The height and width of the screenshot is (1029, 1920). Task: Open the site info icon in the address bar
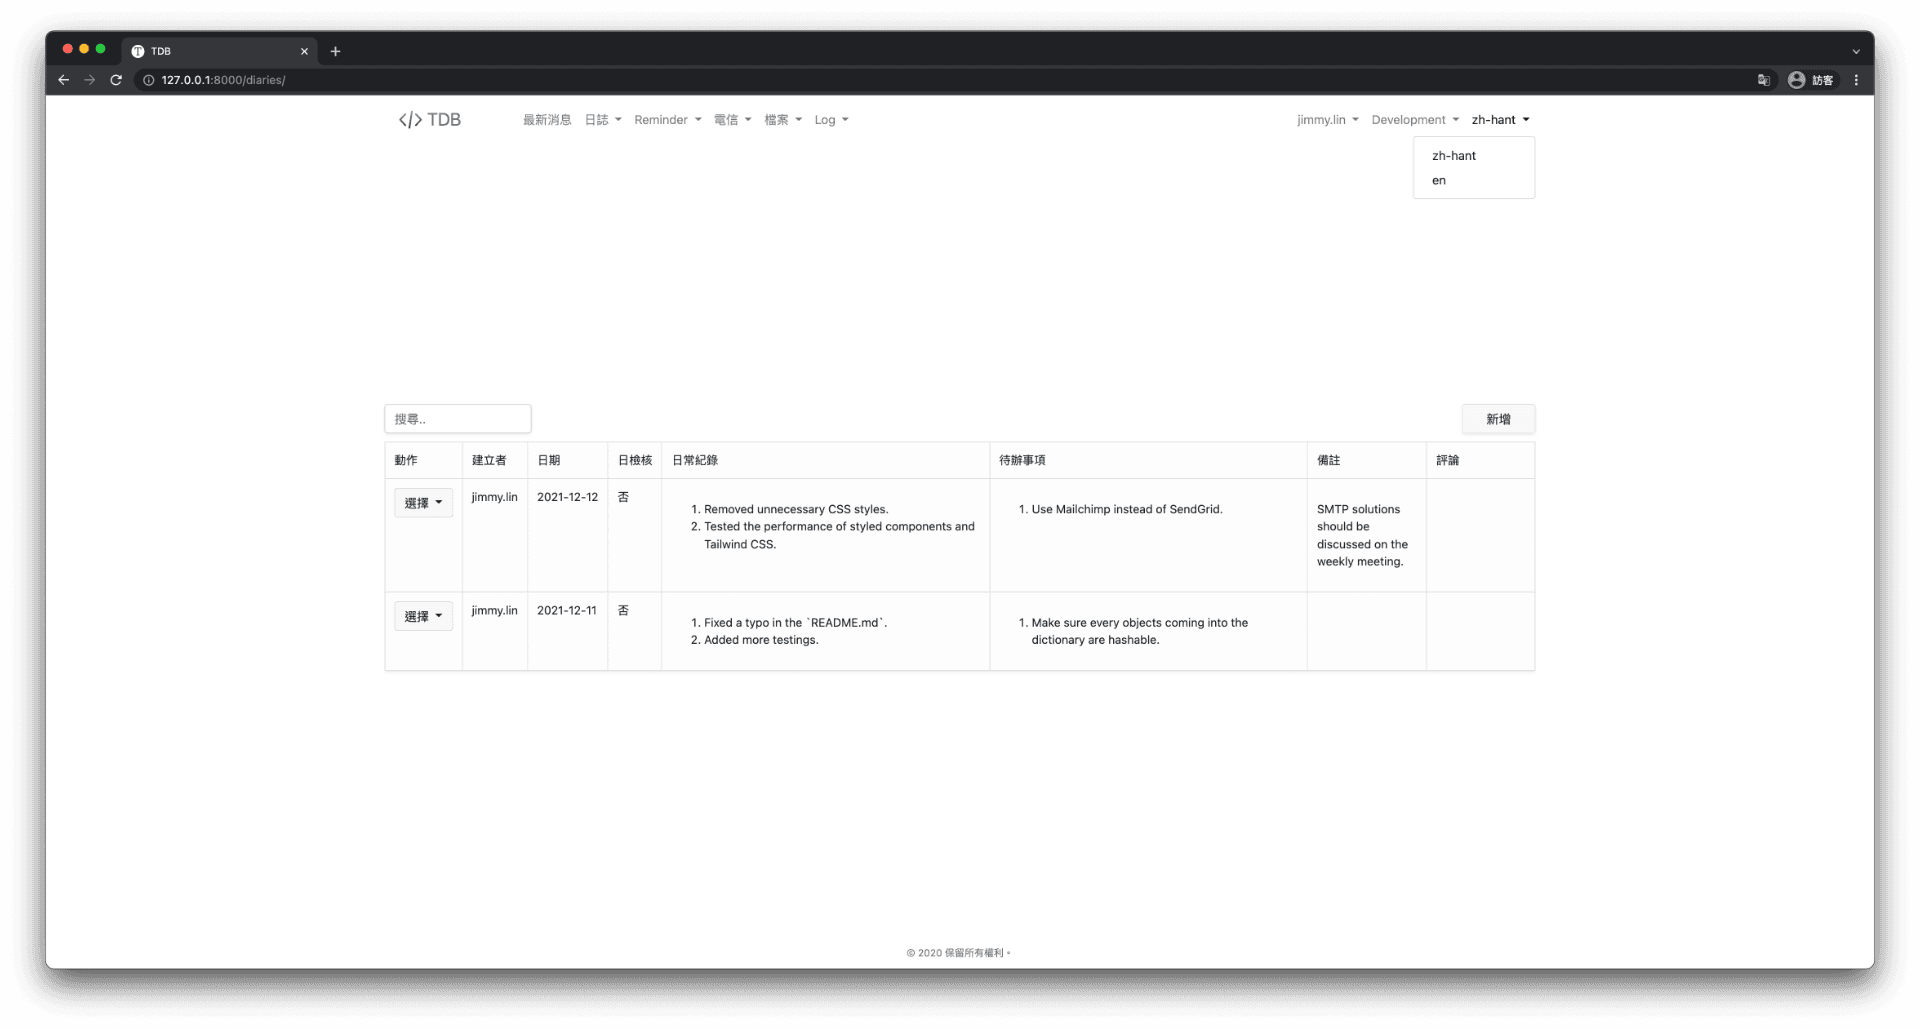[149, 80]
